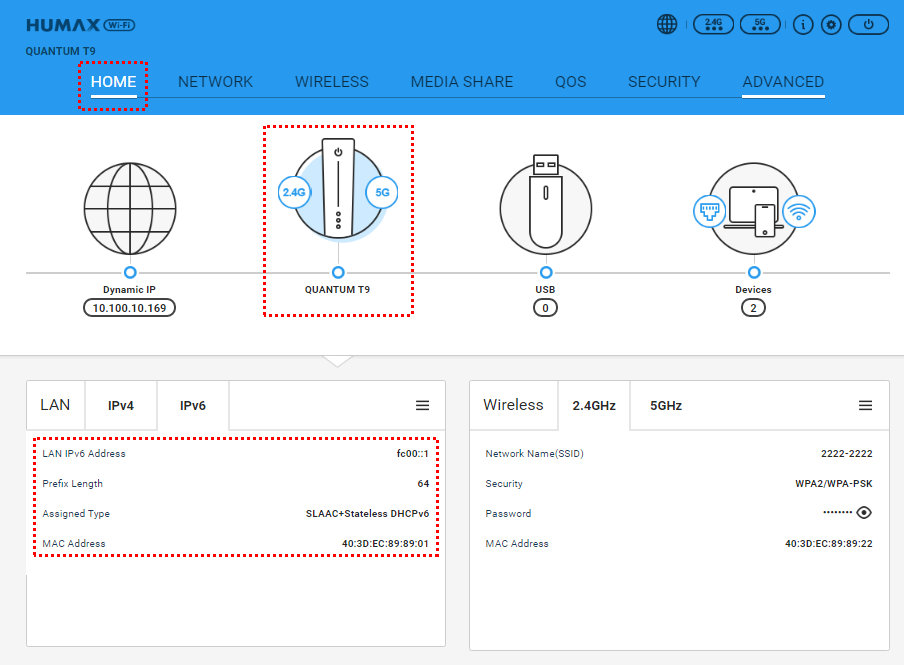Click the wireless Wi-Fi signal bubble
Viewport: 904px width, 665px height.
pyautogui.click(x=798, y=211)
